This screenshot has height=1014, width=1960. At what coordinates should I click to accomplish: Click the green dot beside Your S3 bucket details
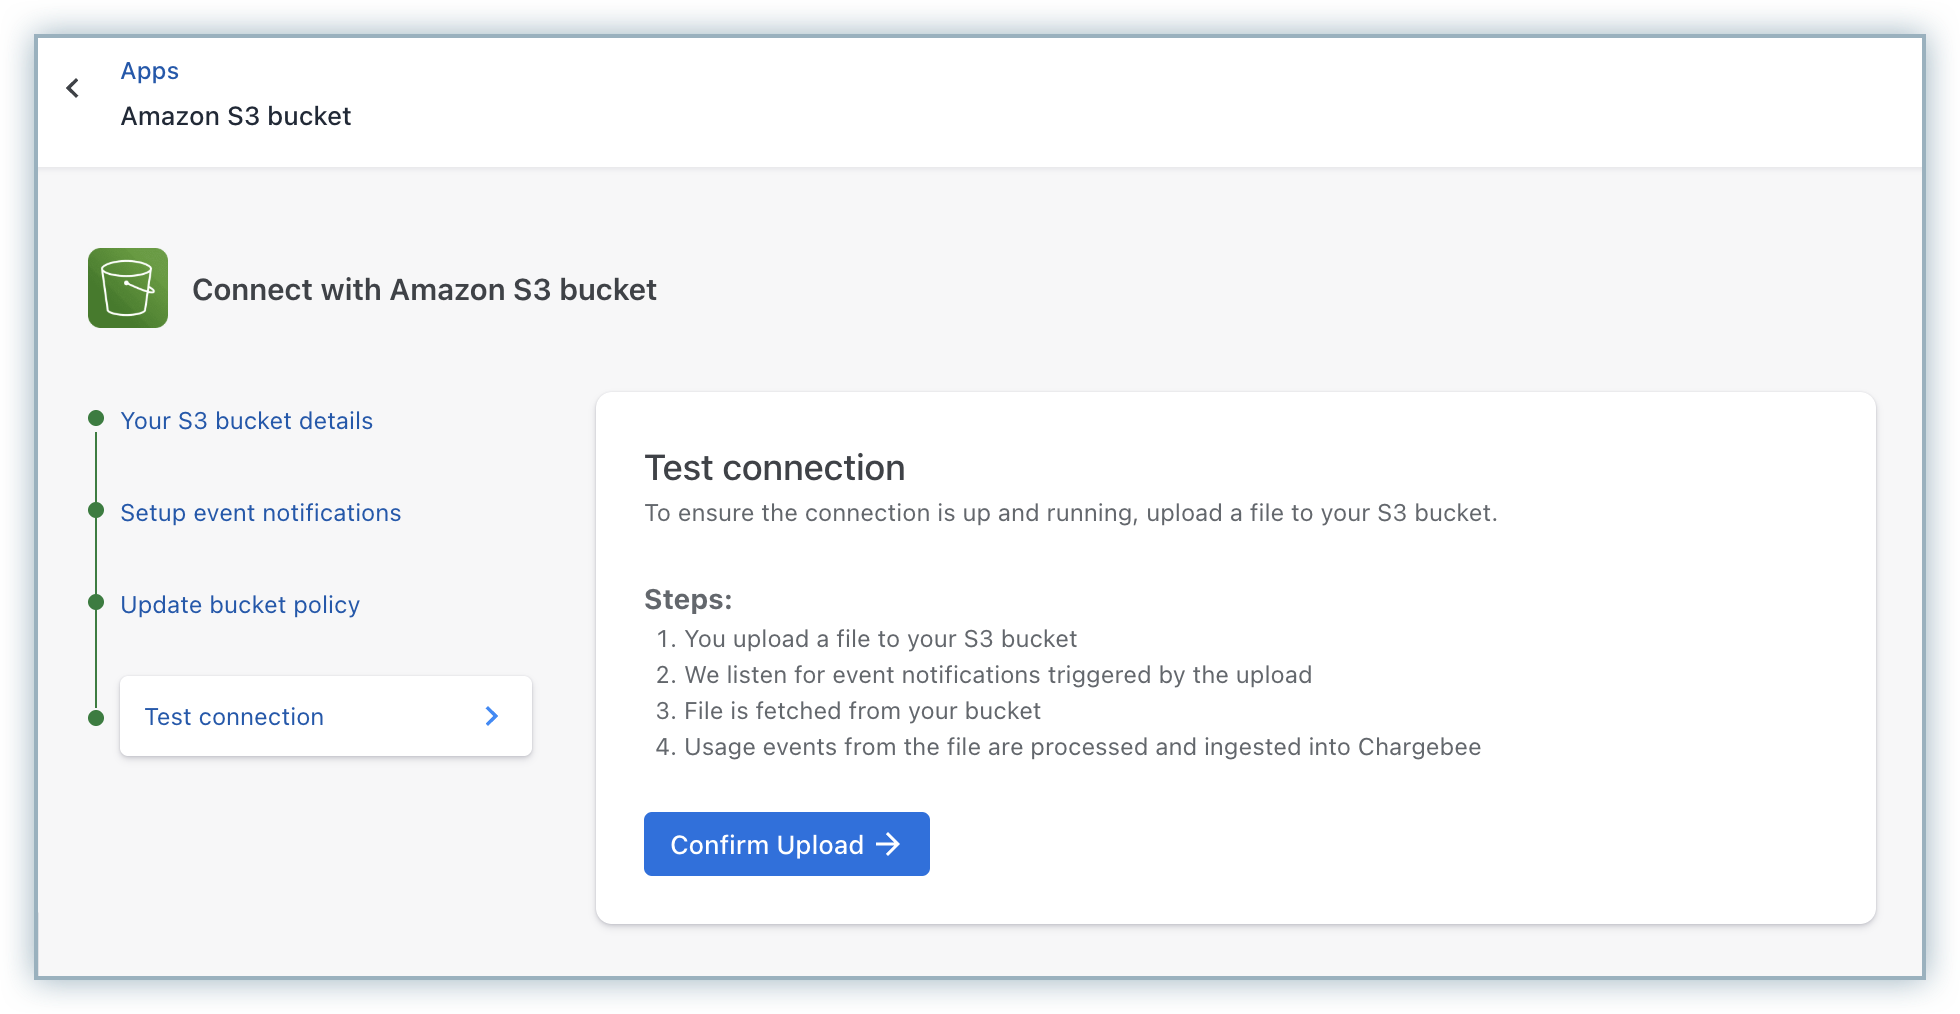click(x=96, y=418)
